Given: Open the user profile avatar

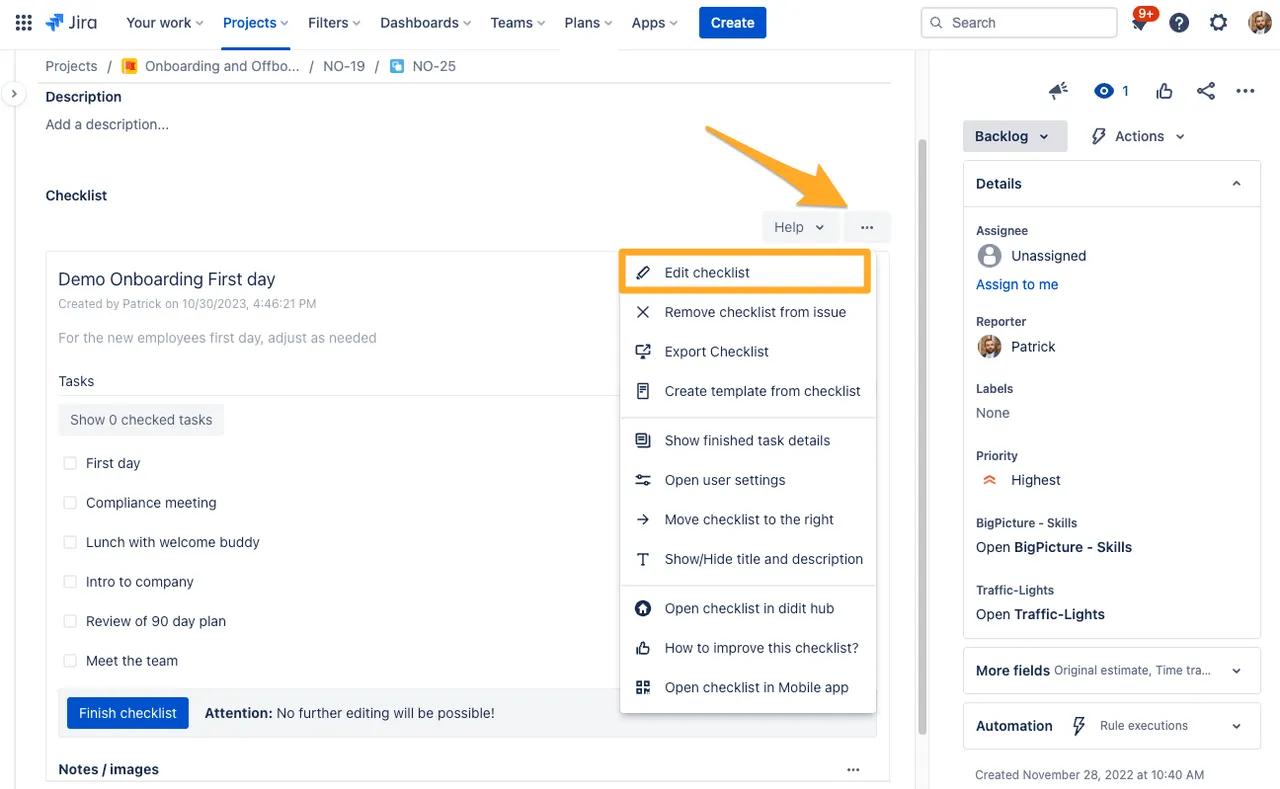Looking at the screenshot, I should [x=1260, y=22].
